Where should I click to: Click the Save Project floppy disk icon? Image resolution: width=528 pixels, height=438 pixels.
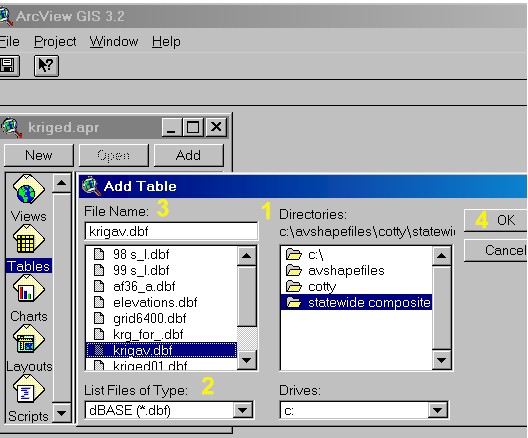click(8, 66)
